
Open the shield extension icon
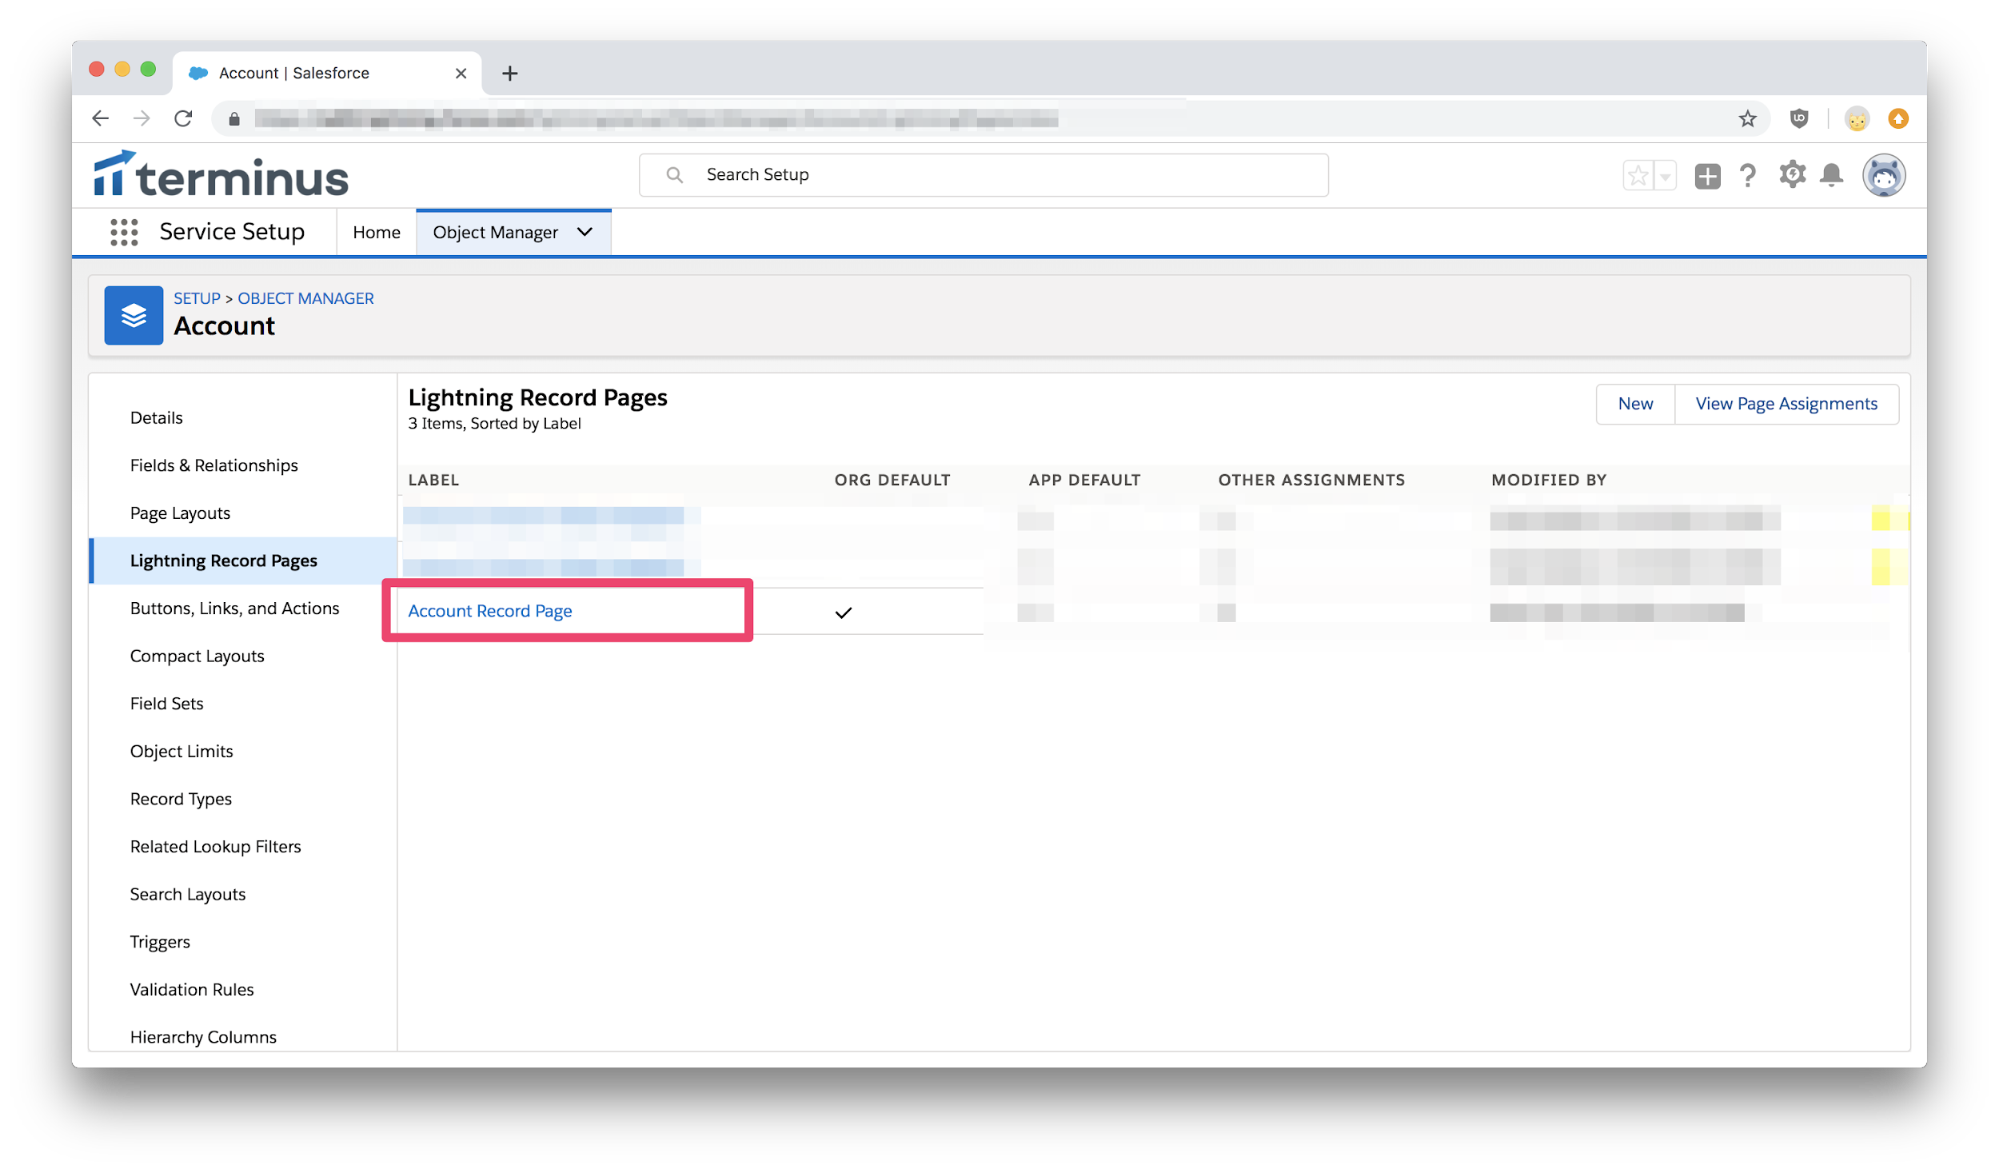pos(1799,119)
